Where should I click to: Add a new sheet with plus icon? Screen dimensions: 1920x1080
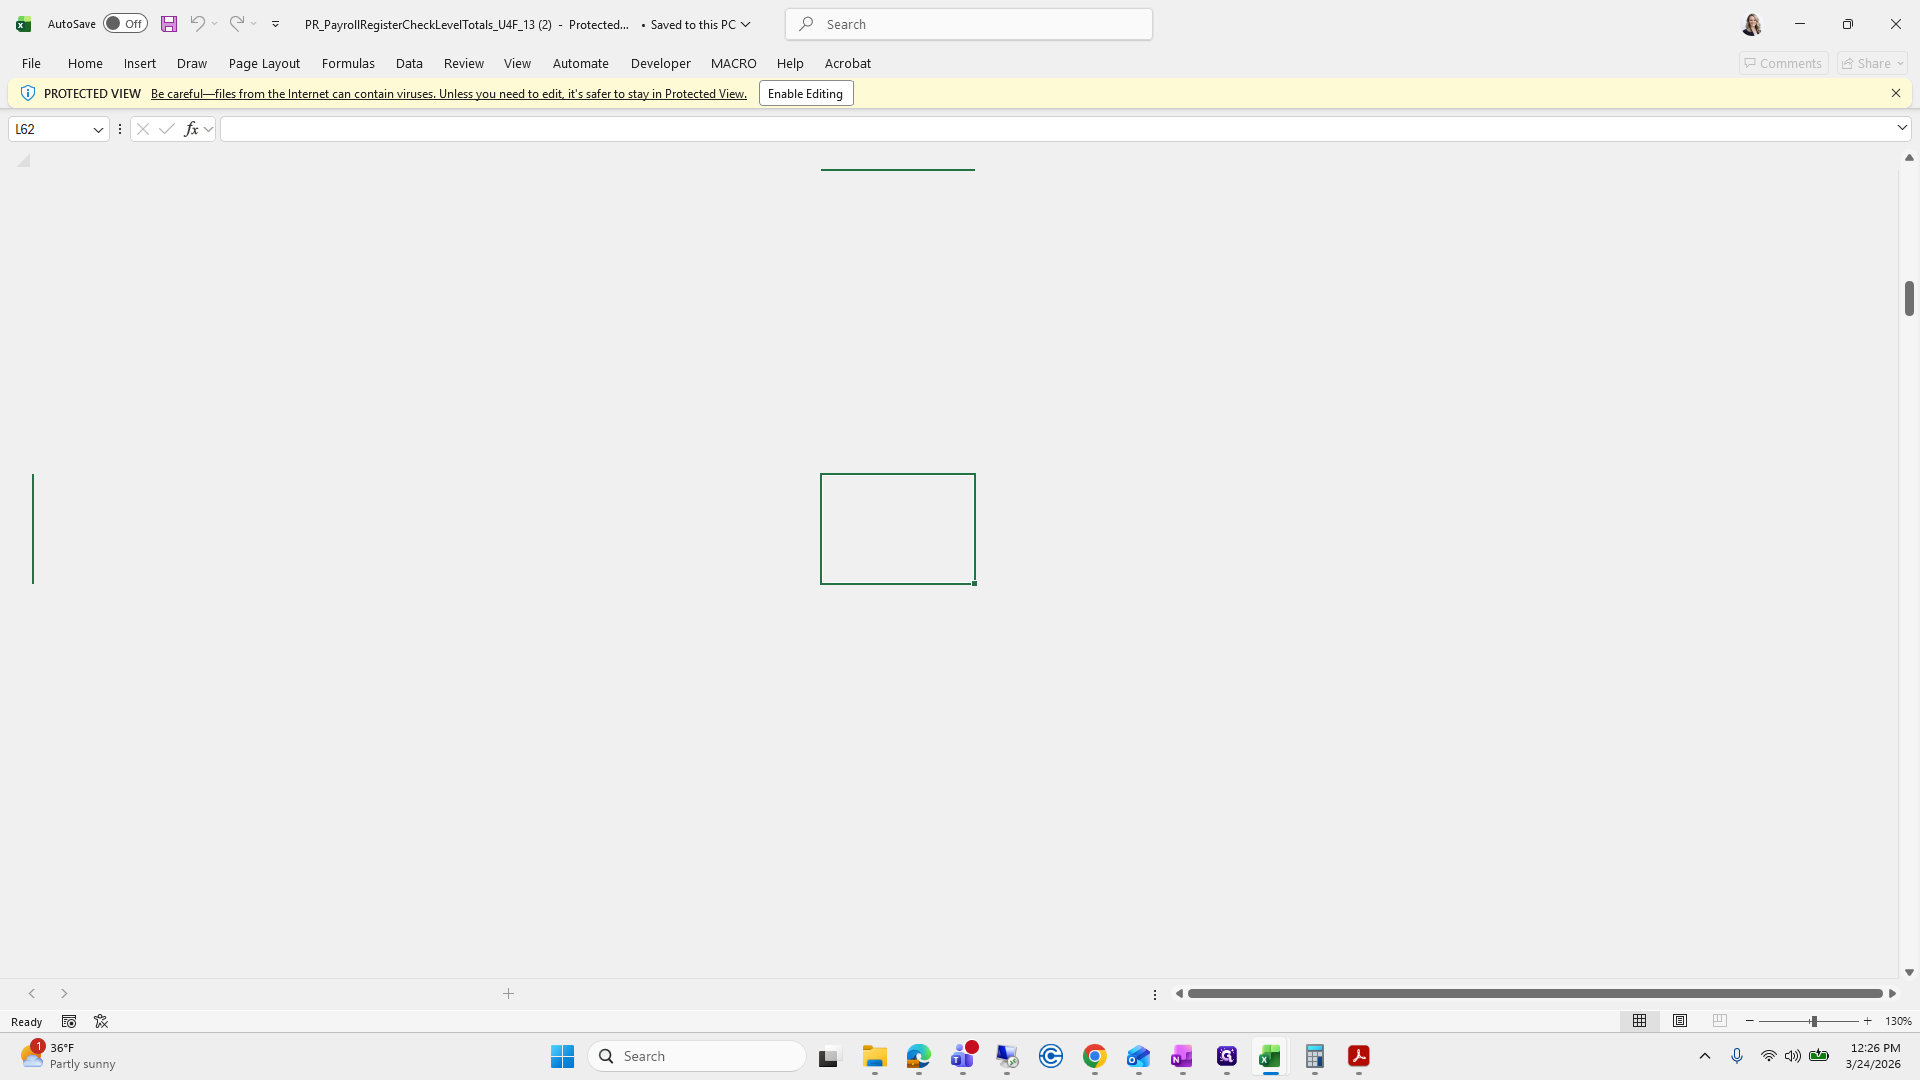(x=508, y=993)
